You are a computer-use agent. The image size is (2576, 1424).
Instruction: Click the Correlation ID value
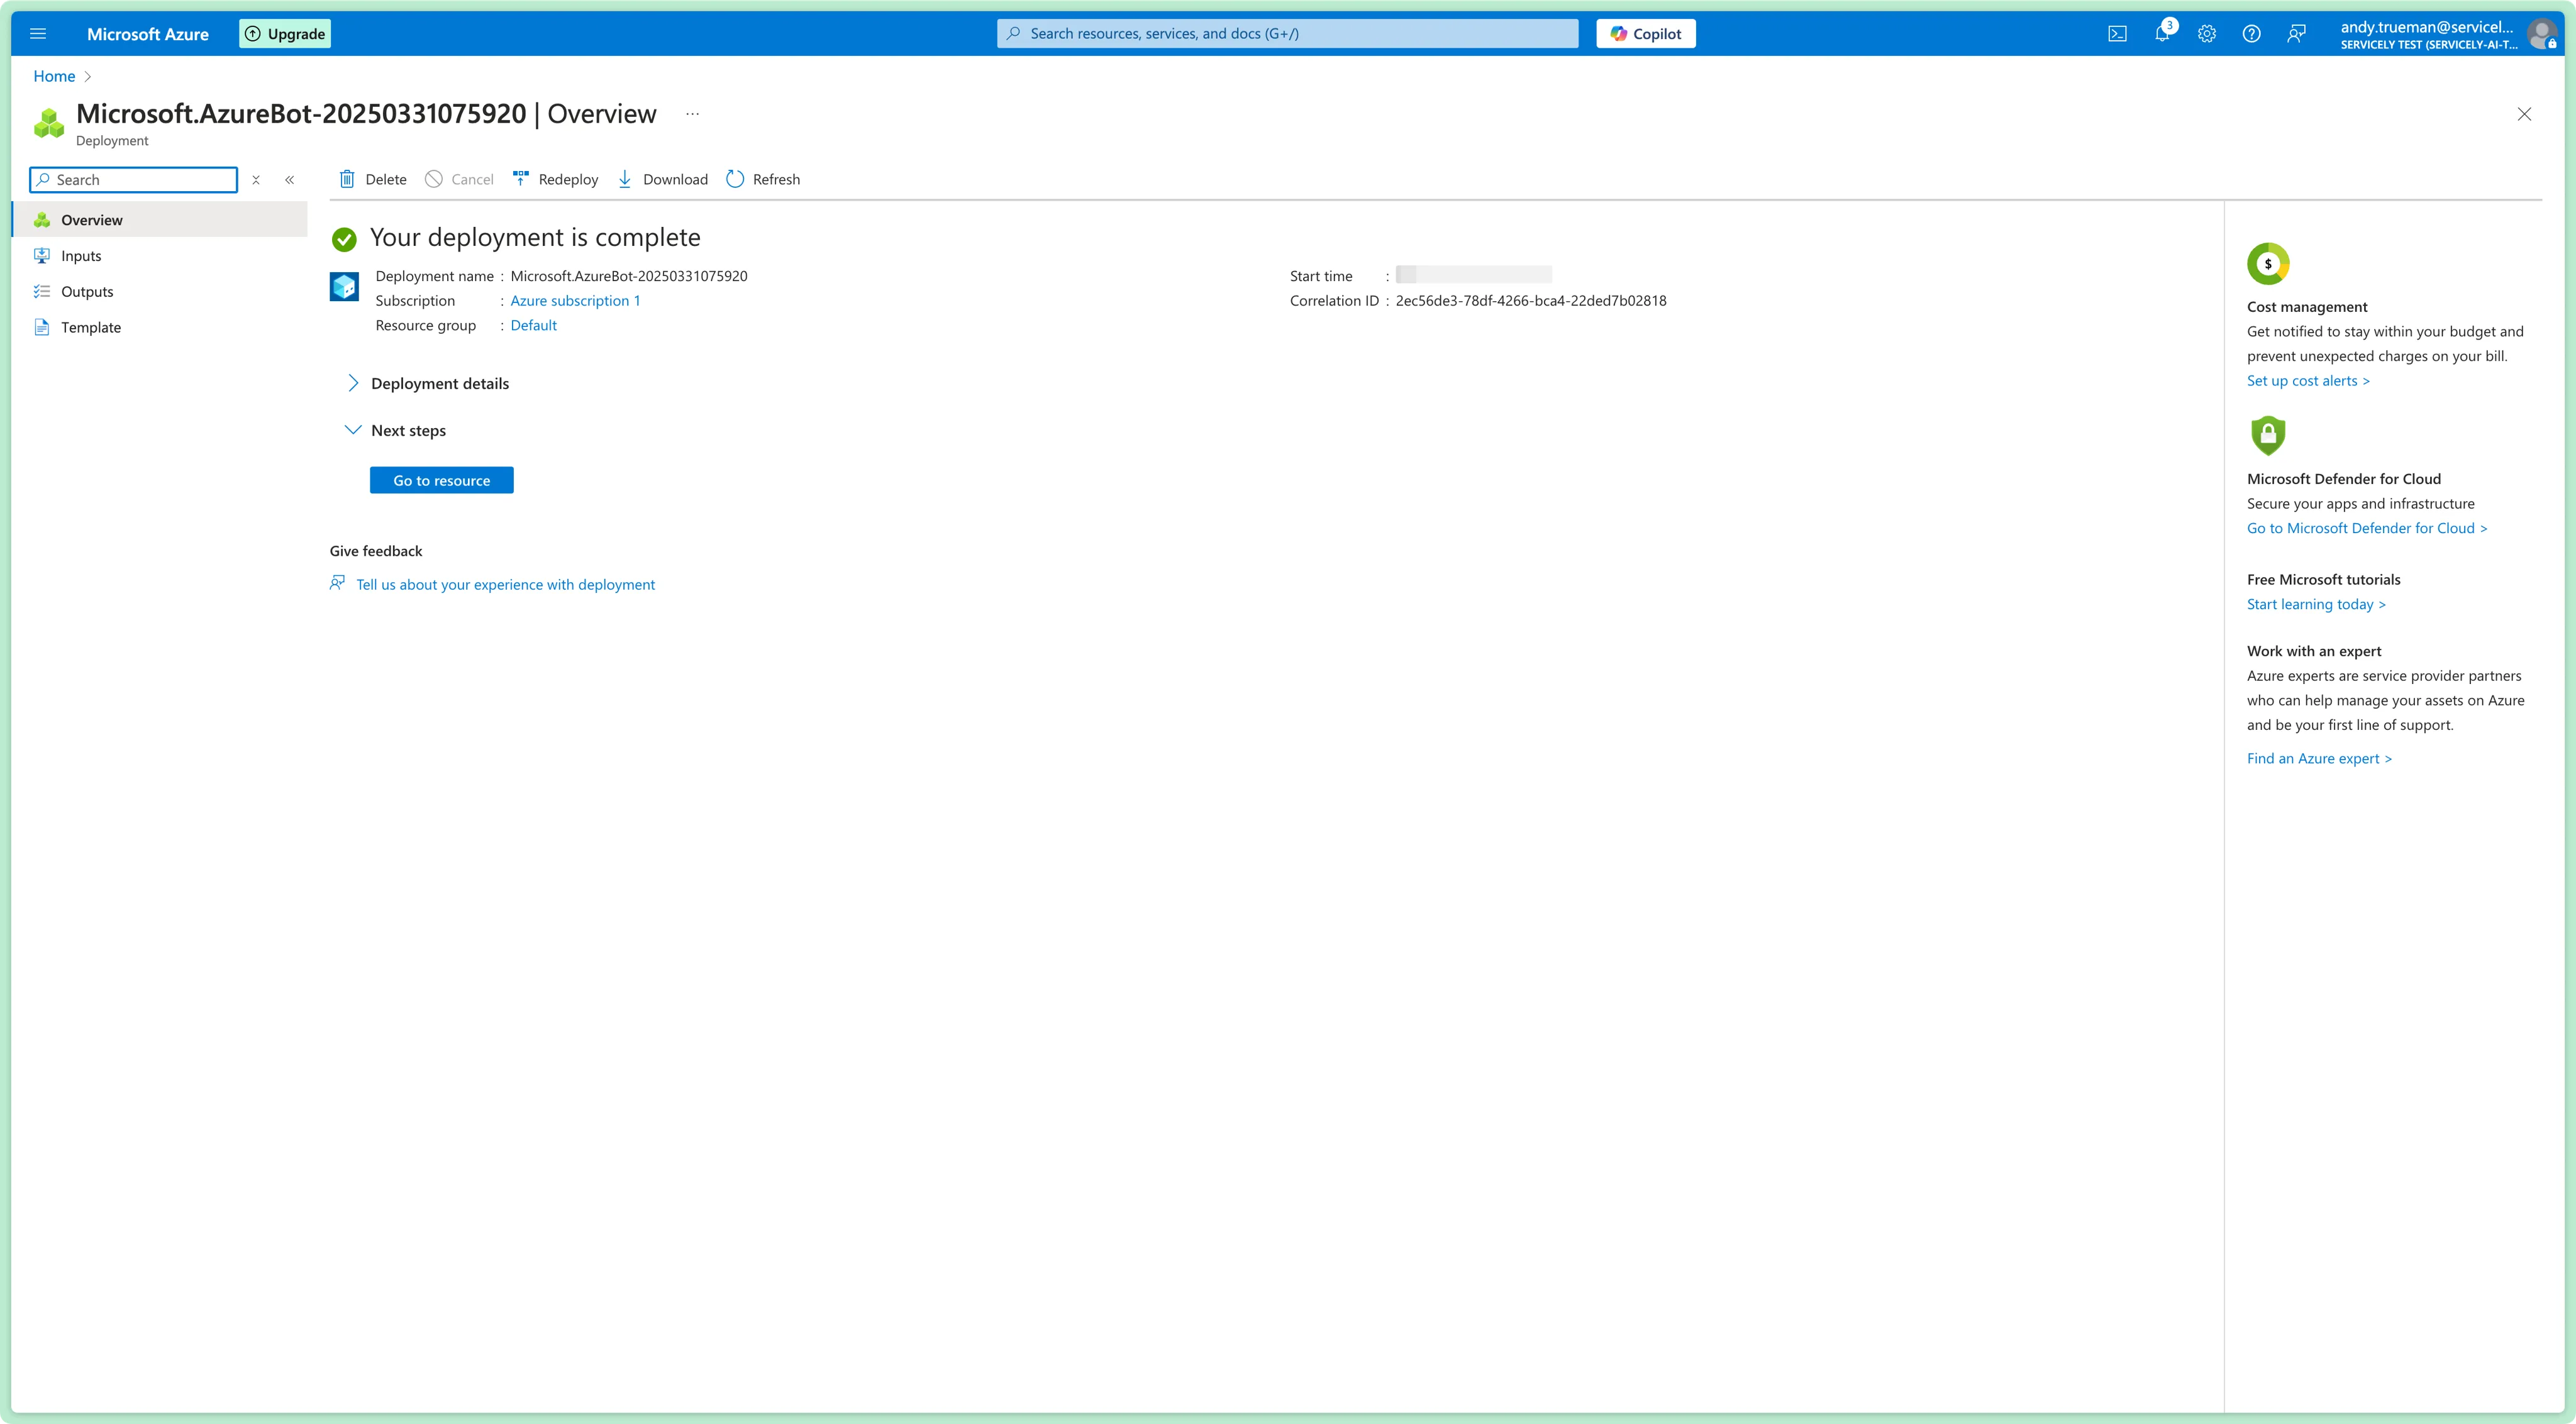point(1531,301)
